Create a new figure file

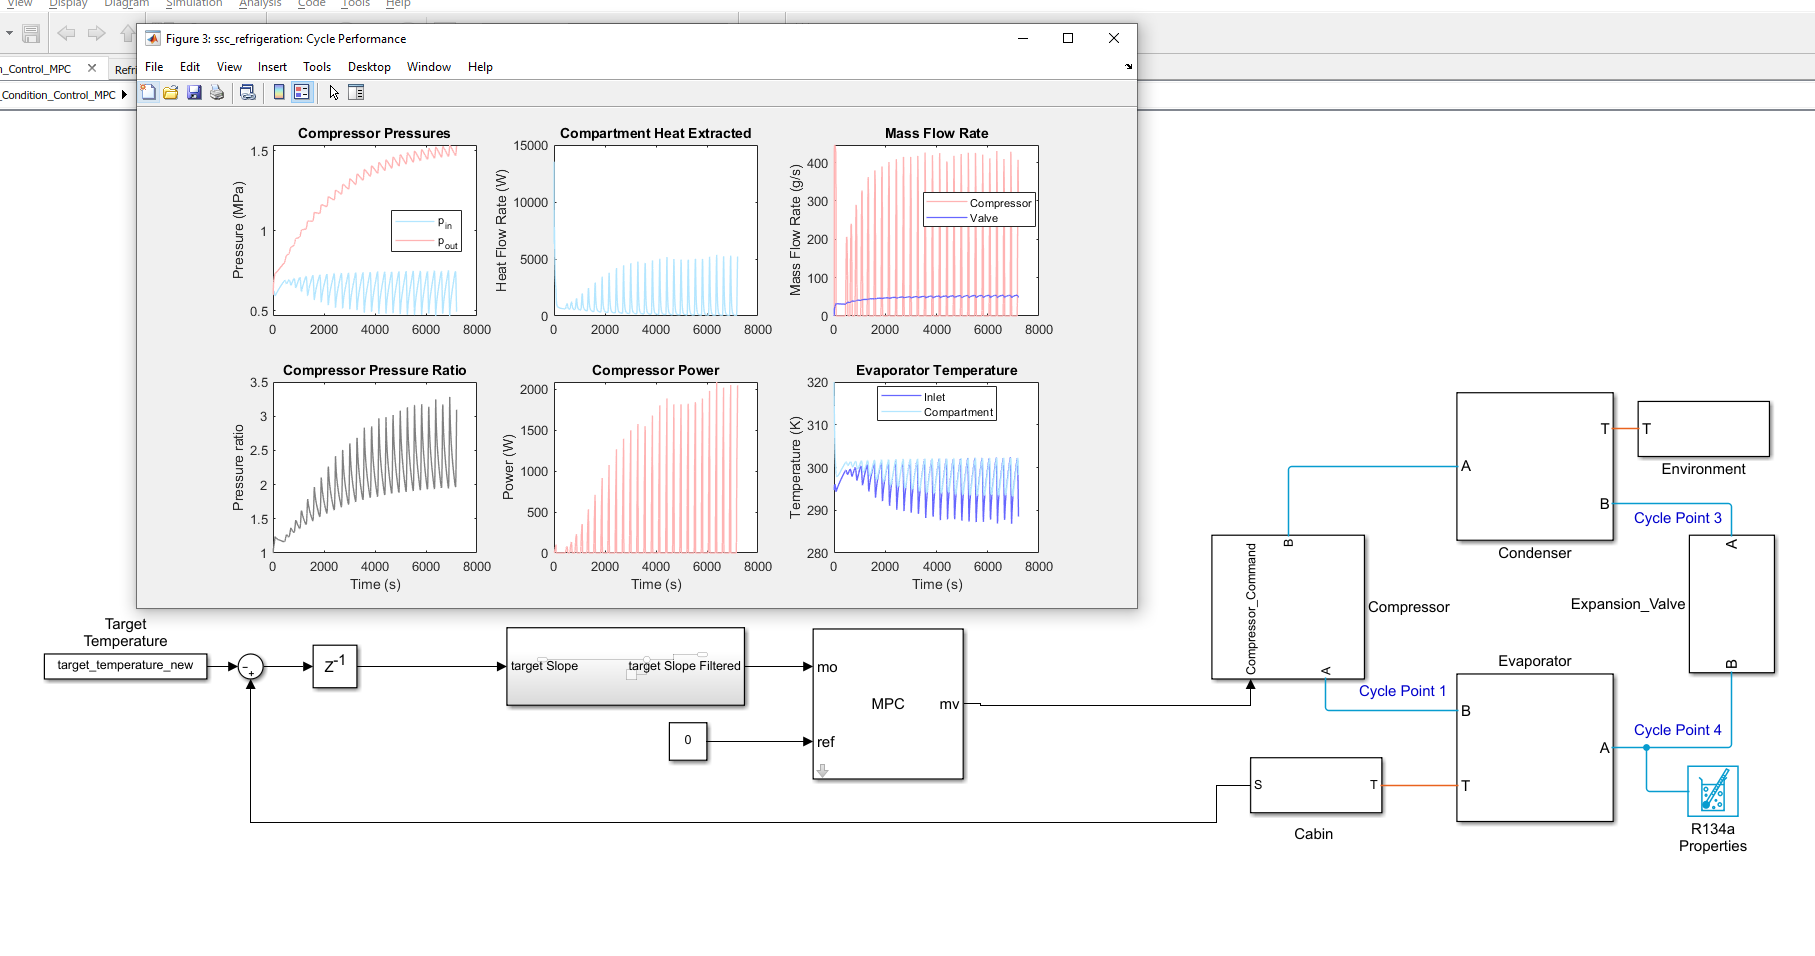(148, 92)
